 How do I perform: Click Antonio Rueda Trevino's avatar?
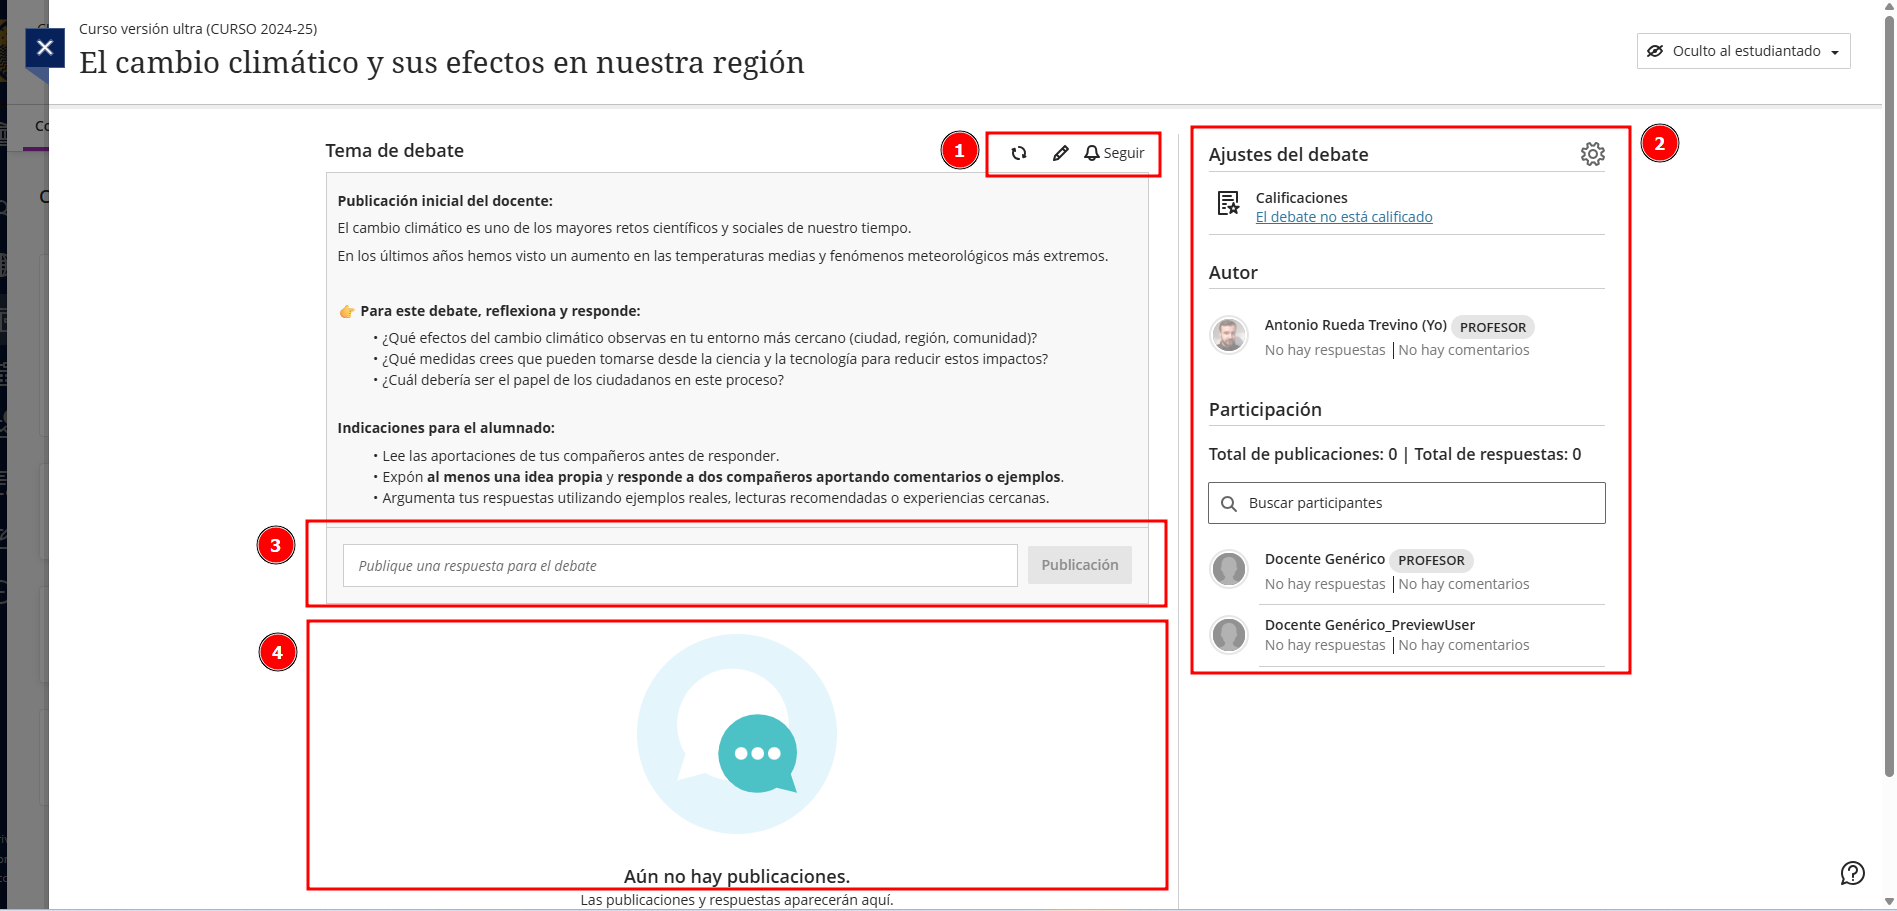[x=1229, y=335]
